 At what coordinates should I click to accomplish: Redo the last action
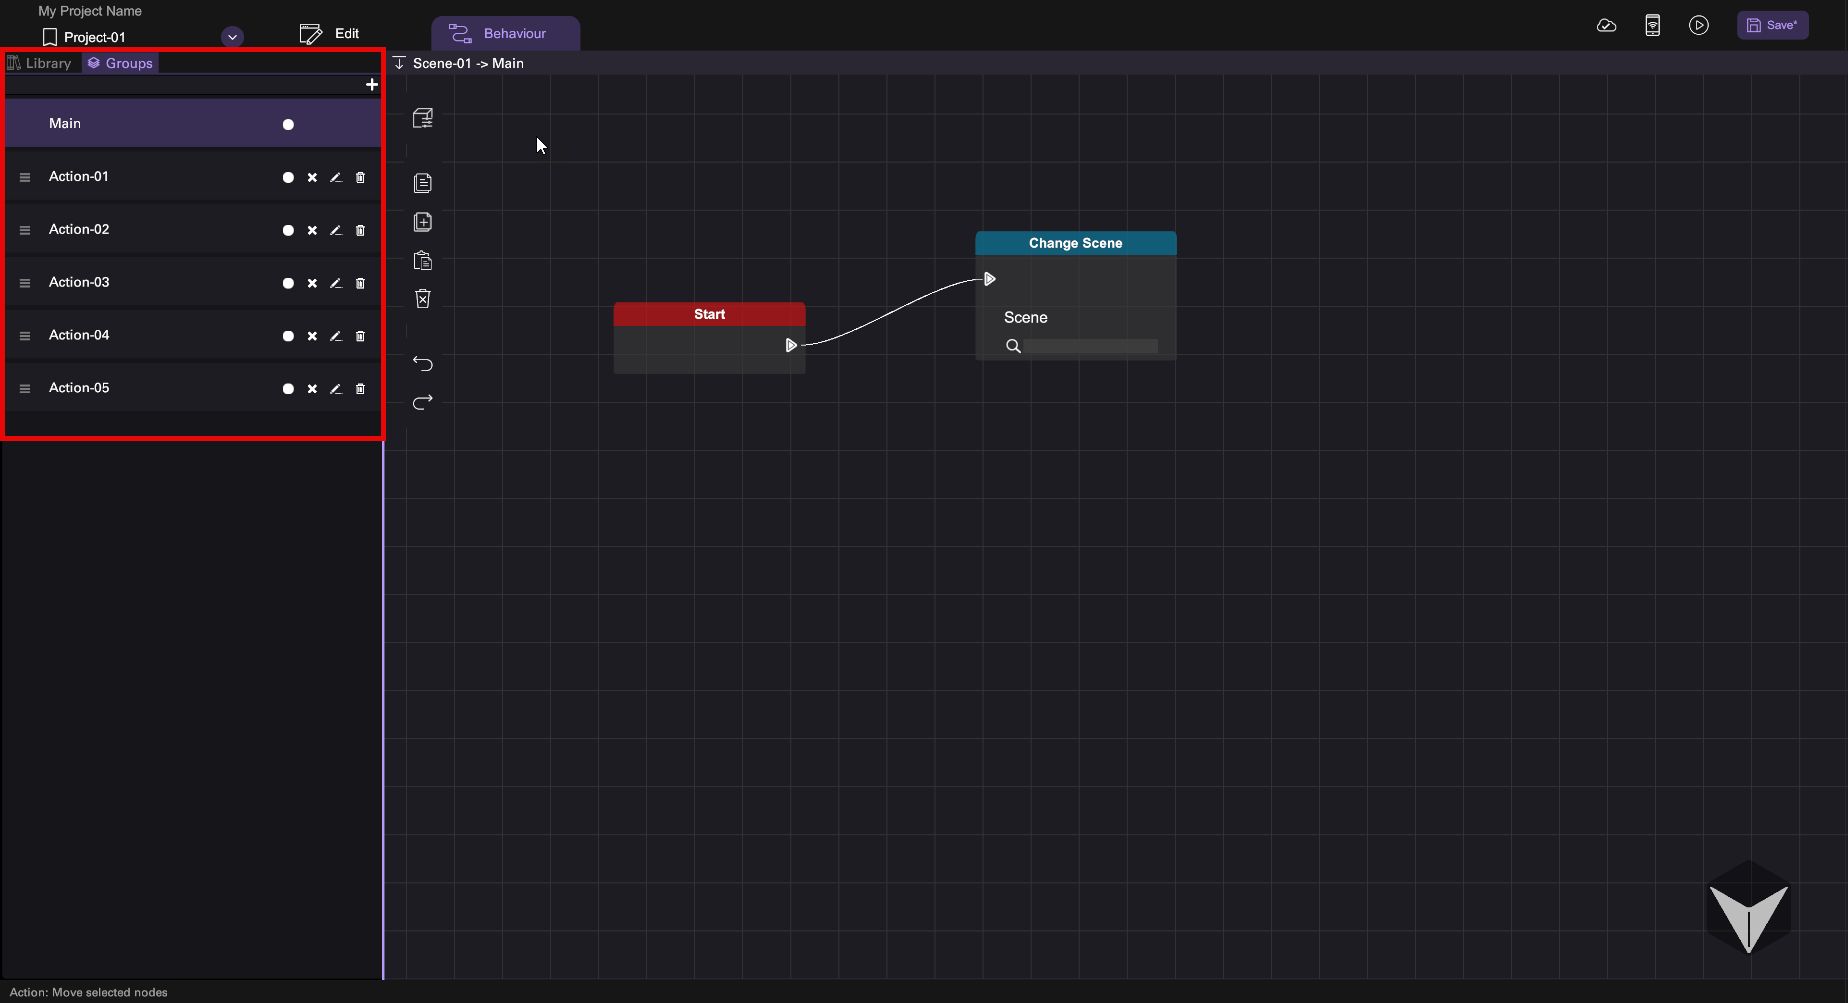coord(423,402)
